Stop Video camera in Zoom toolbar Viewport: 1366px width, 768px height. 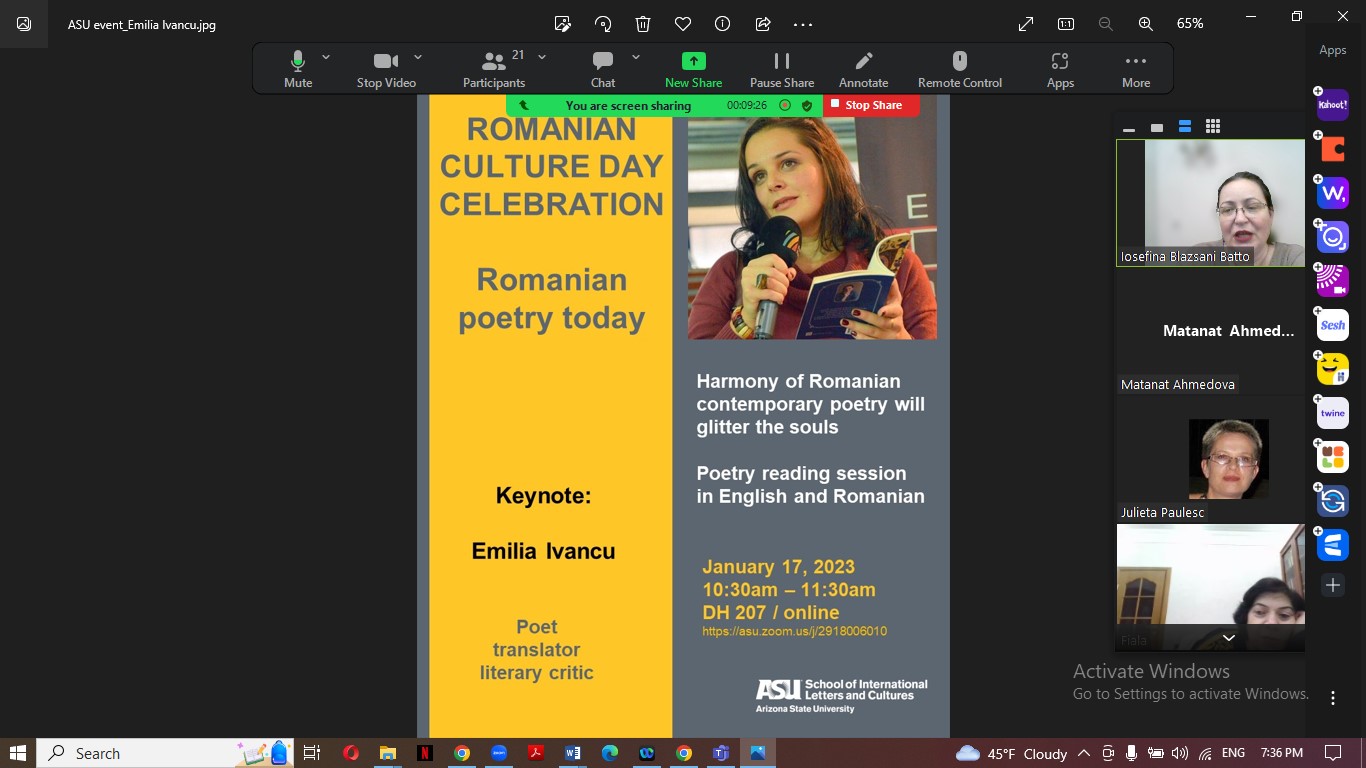coord(386,69)
